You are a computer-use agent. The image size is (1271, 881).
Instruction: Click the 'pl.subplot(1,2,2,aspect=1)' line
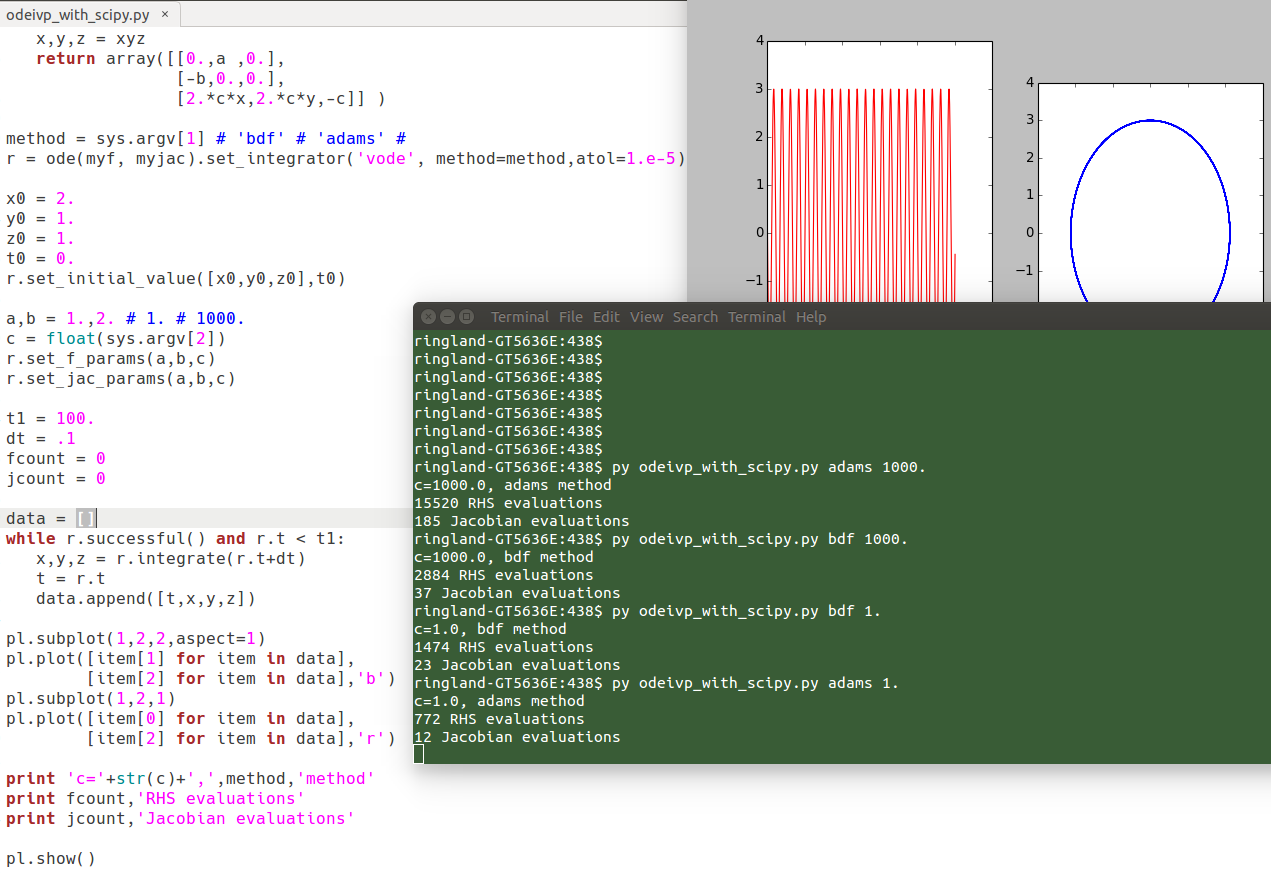click(x=135, y=639)
